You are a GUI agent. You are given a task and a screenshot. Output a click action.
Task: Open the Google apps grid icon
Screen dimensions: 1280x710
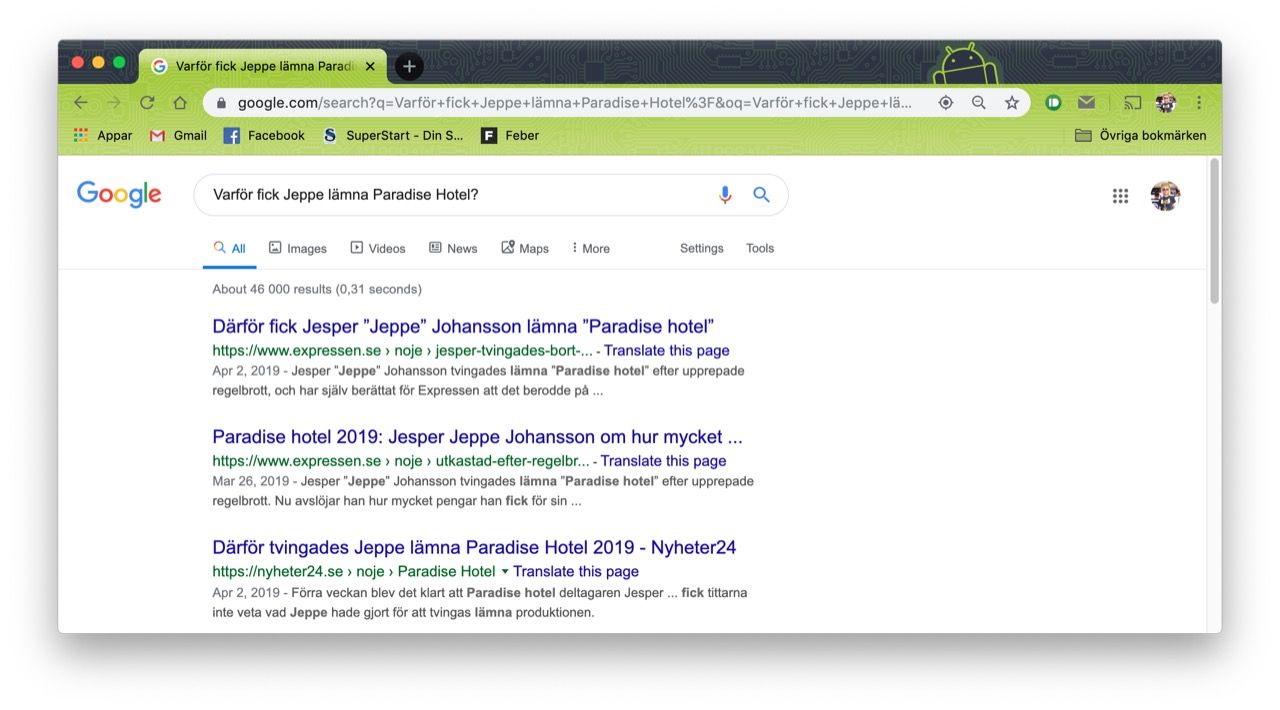point(1120,196)
